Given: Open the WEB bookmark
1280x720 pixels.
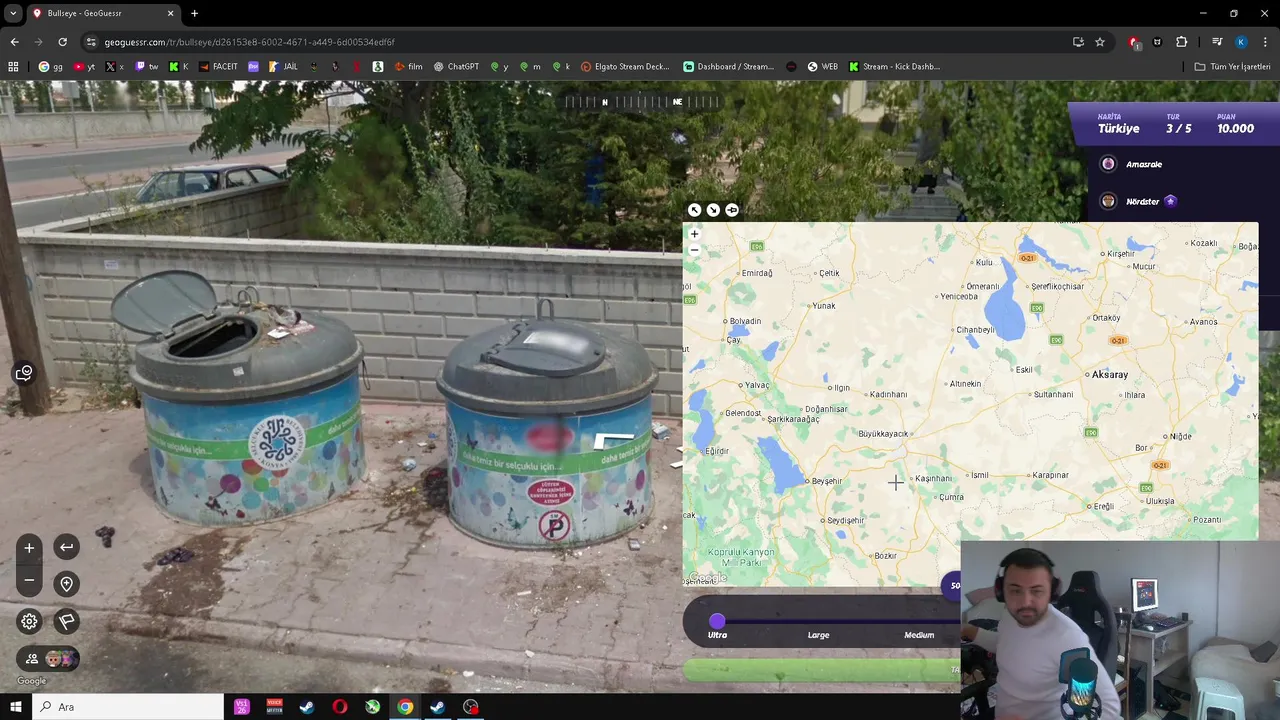Looking at the screenshot, I should point(822,67).
